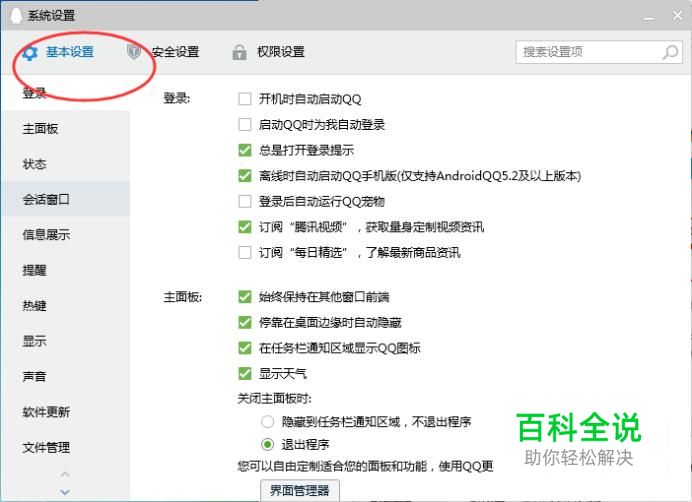Enable 登录后自动运行QQ宠物 checkbox
The image size is (692, 502).
click(244, 201)
